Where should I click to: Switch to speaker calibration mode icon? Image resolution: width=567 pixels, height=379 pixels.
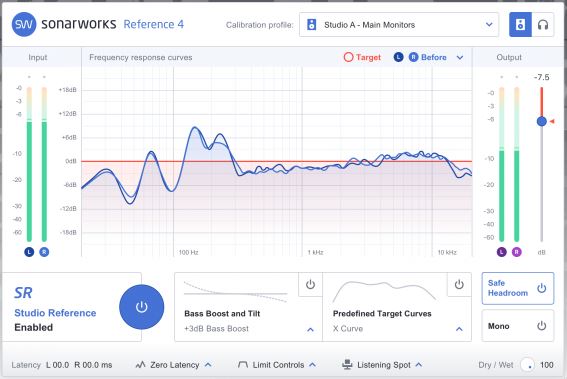click(x=520, y=25)
